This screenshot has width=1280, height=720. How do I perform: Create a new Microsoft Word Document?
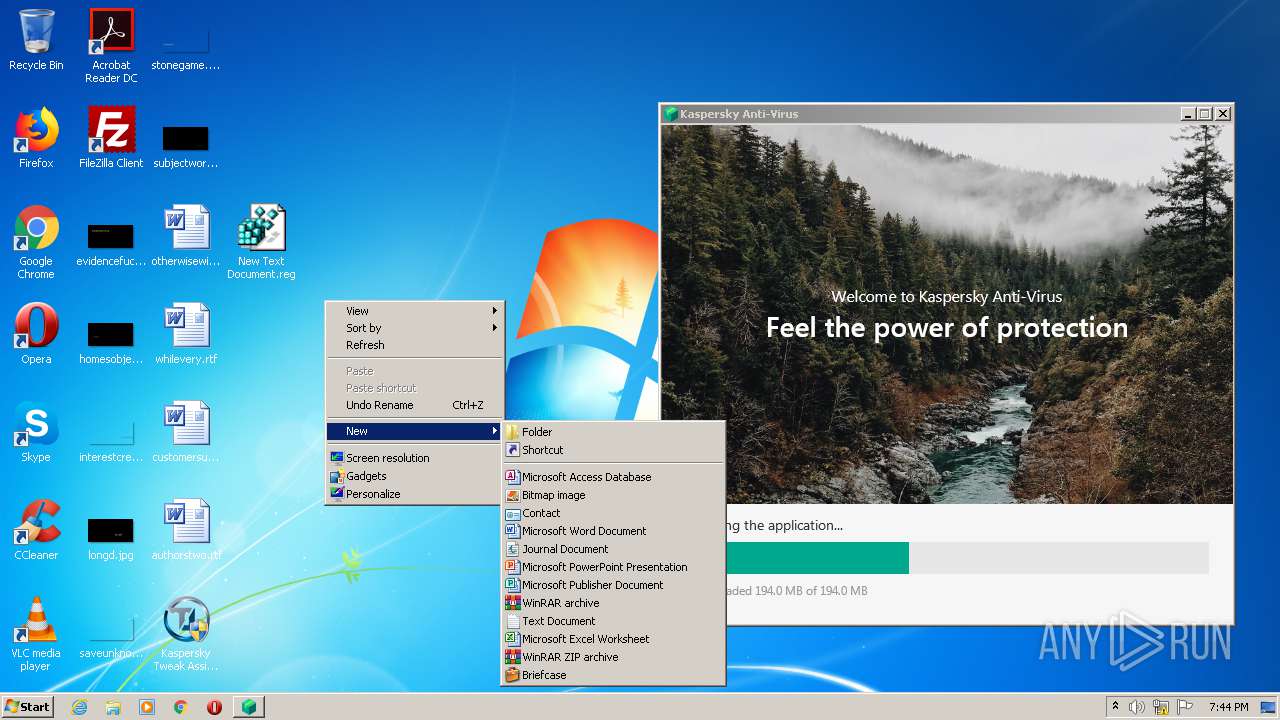point(613,531)
